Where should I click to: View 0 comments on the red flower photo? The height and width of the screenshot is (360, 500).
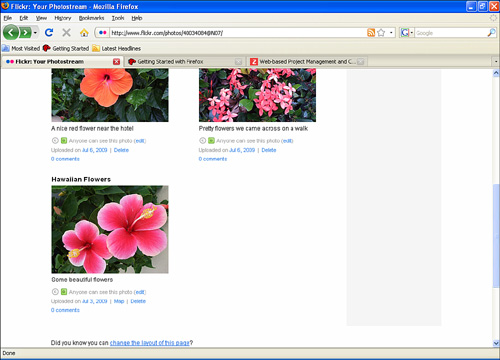click(x=65, y=159)
